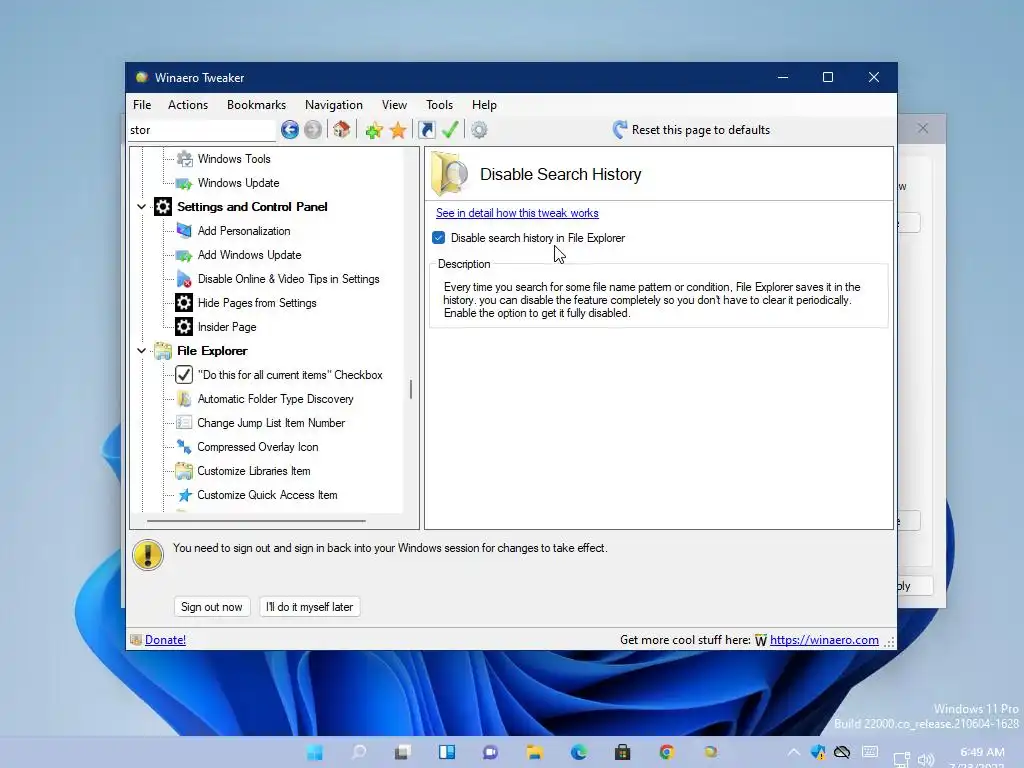Click the Back navigation arrow icon

[290, 130]
